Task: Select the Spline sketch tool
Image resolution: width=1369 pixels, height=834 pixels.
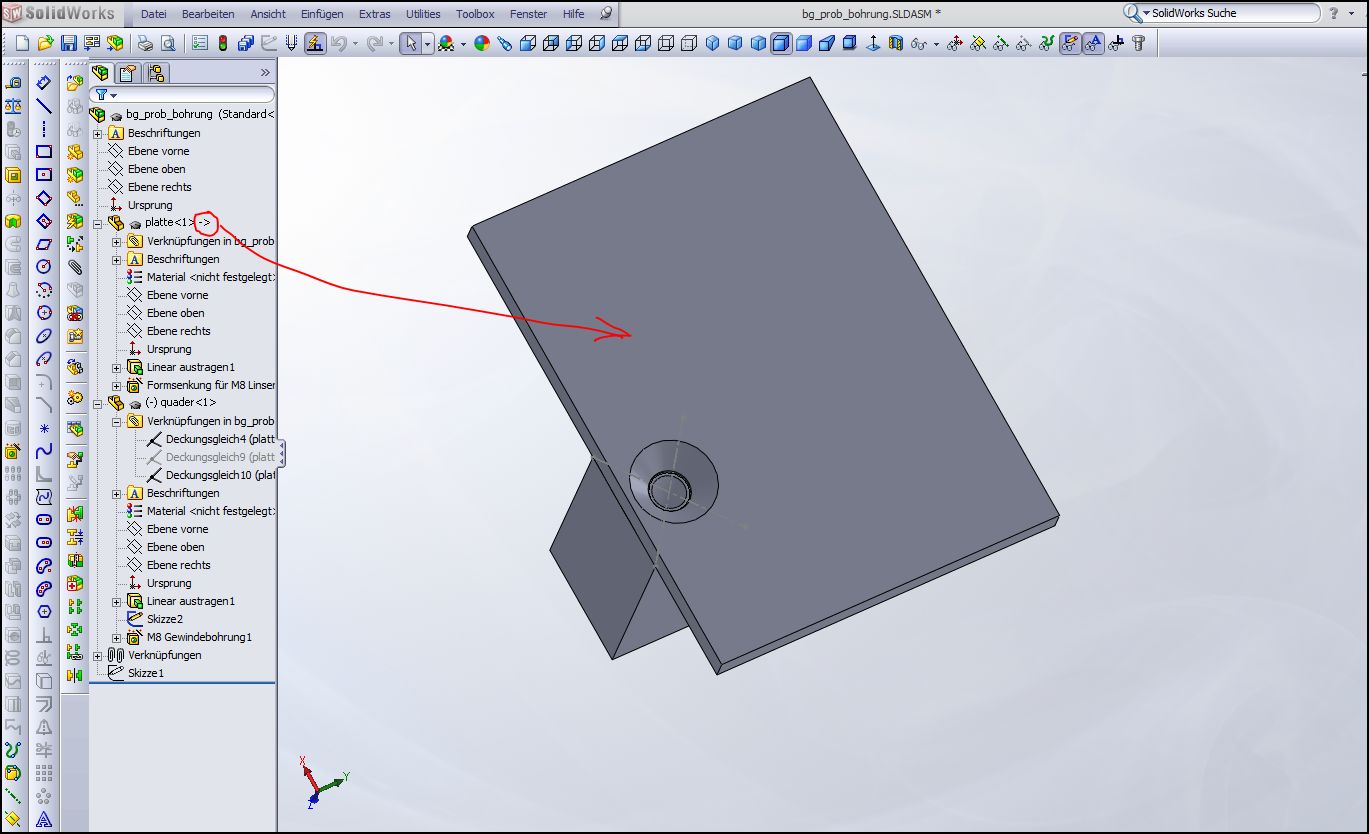Action: coord(44,450)
